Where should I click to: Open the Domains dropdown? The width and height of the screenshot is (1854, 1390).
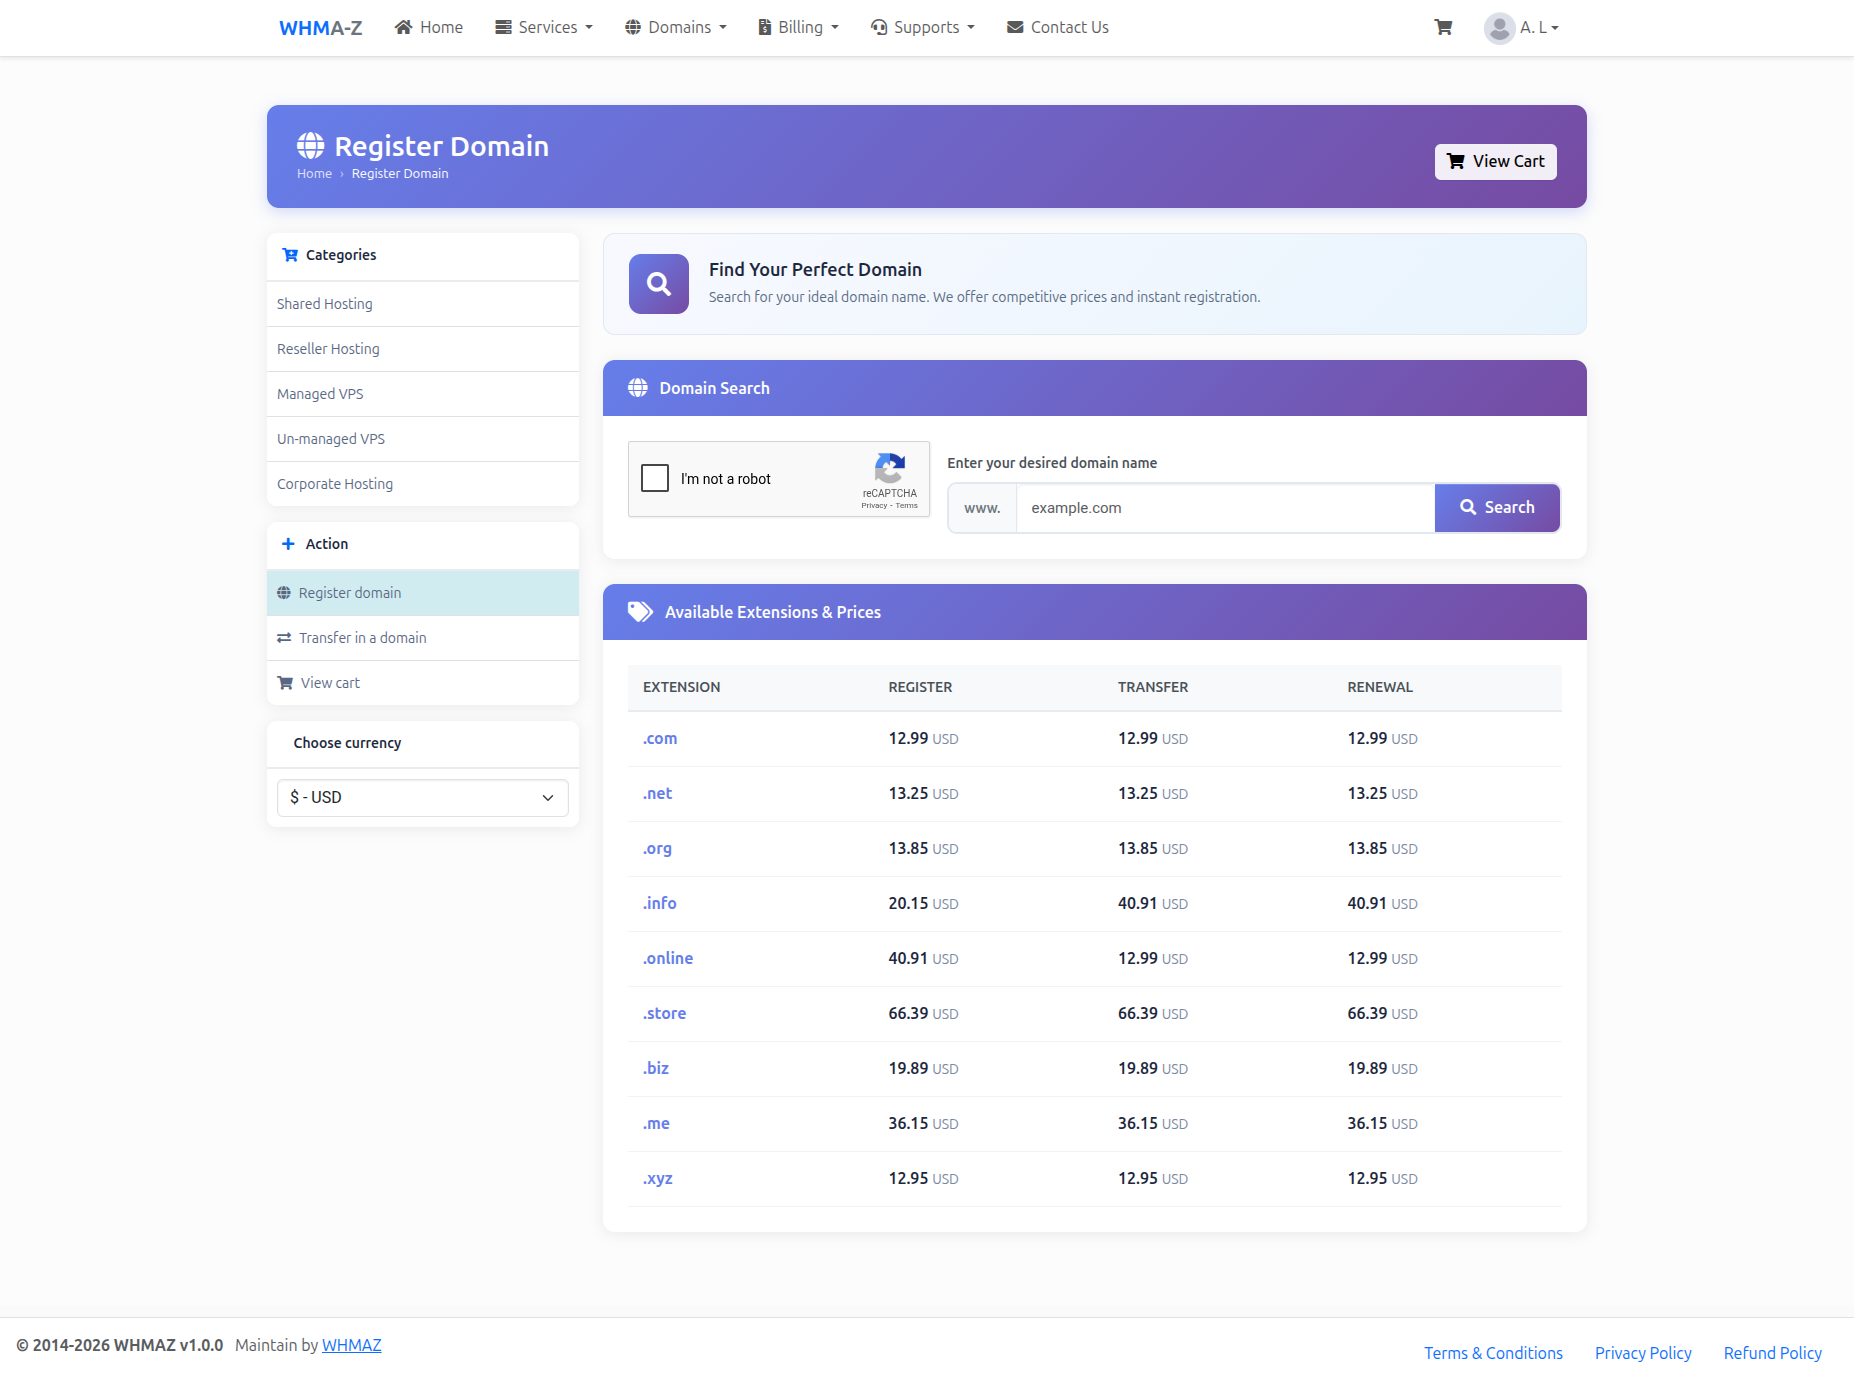(x=675, y=27)
